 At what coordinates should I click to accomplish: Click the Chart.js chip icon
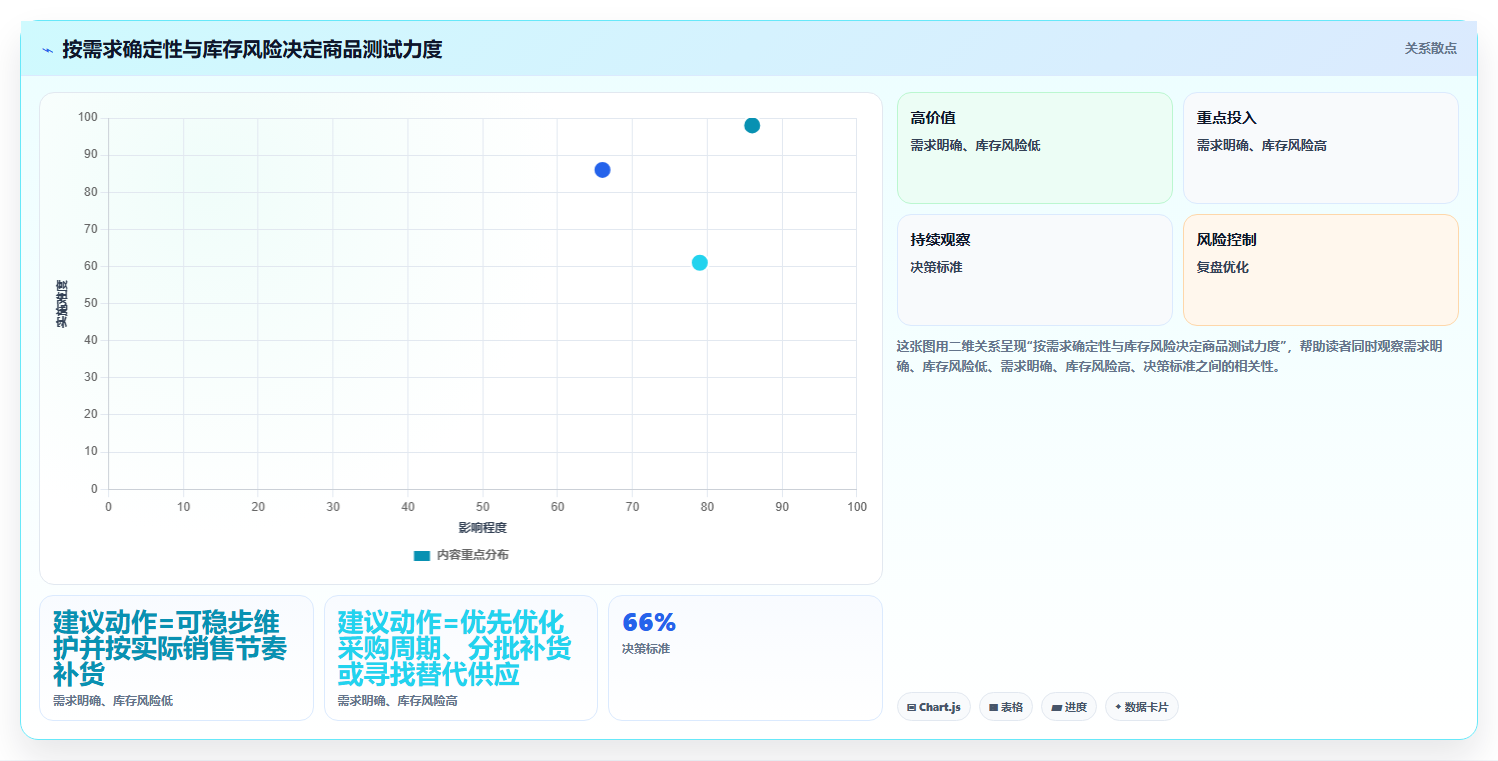(x=911, y=708)
